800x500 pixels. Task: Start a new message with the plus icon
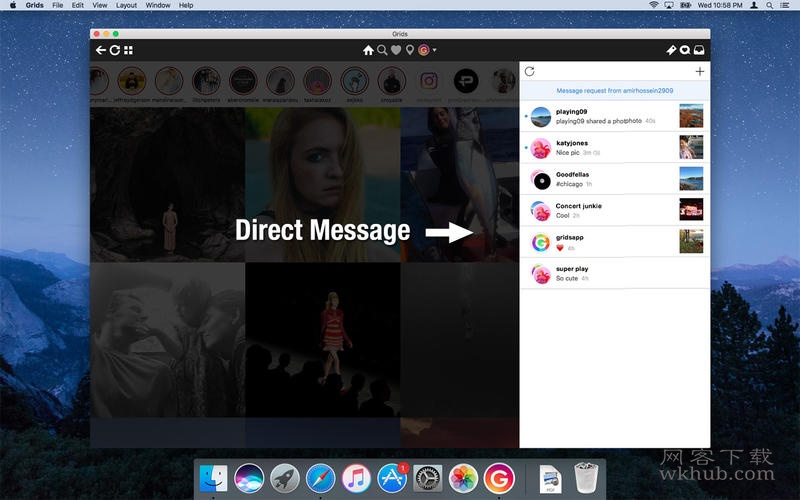(699, 71)
